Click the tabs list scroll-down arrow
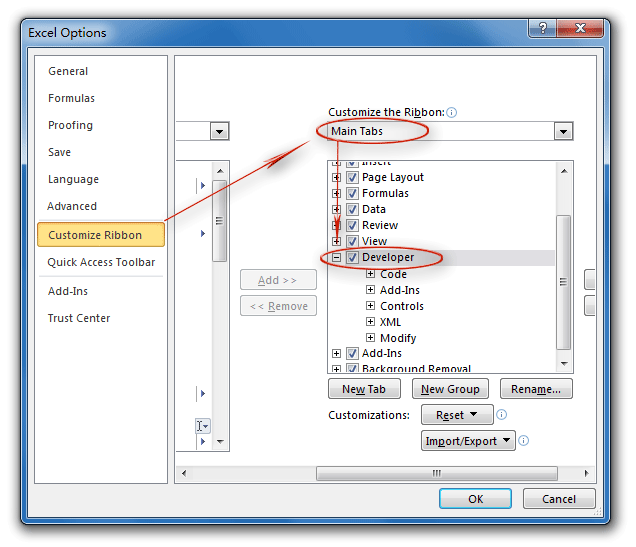Image resolution: width=636 pixels, height=547 pixels. [564, 363]
